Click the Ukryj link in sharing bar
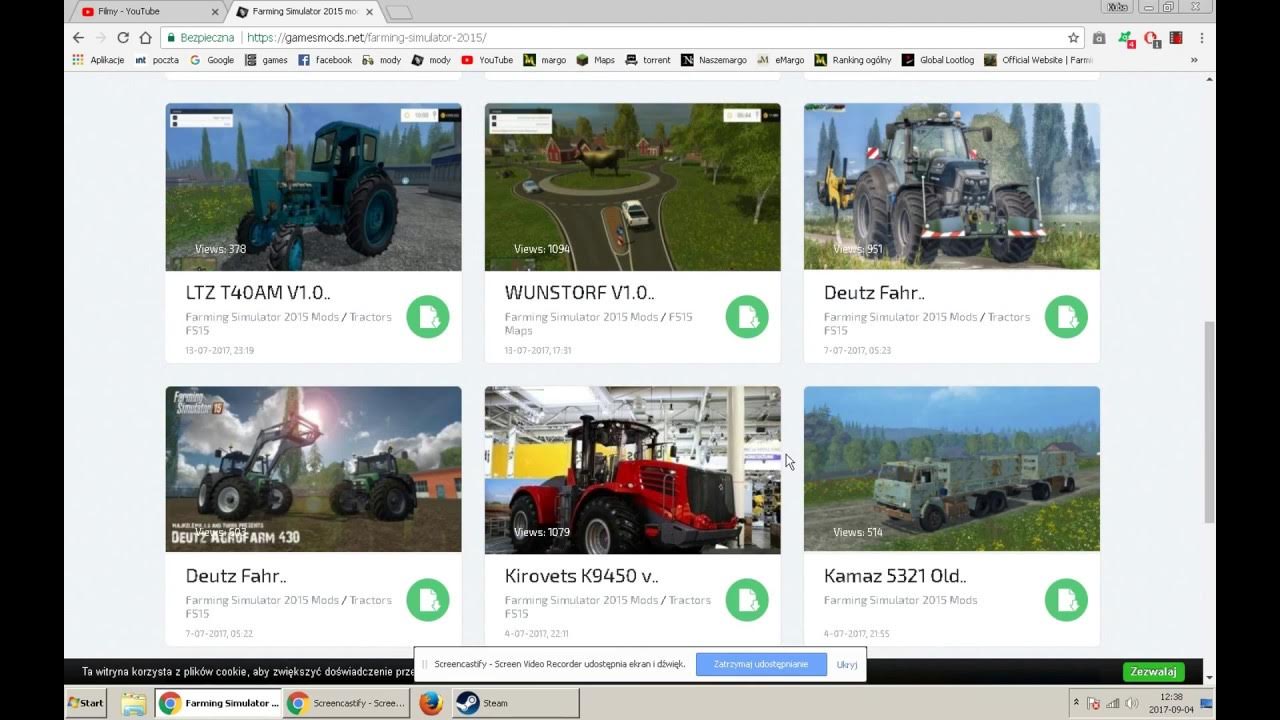The width and height of the screenshot is (1280, 720). (x=847, y=665)
